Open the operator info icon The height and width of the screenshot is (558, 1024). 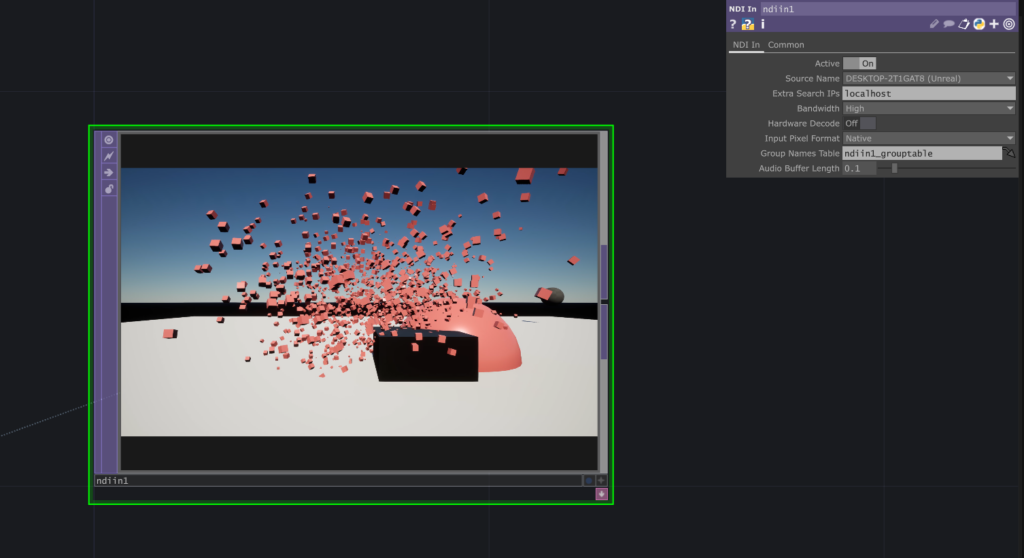pos(762,24)
